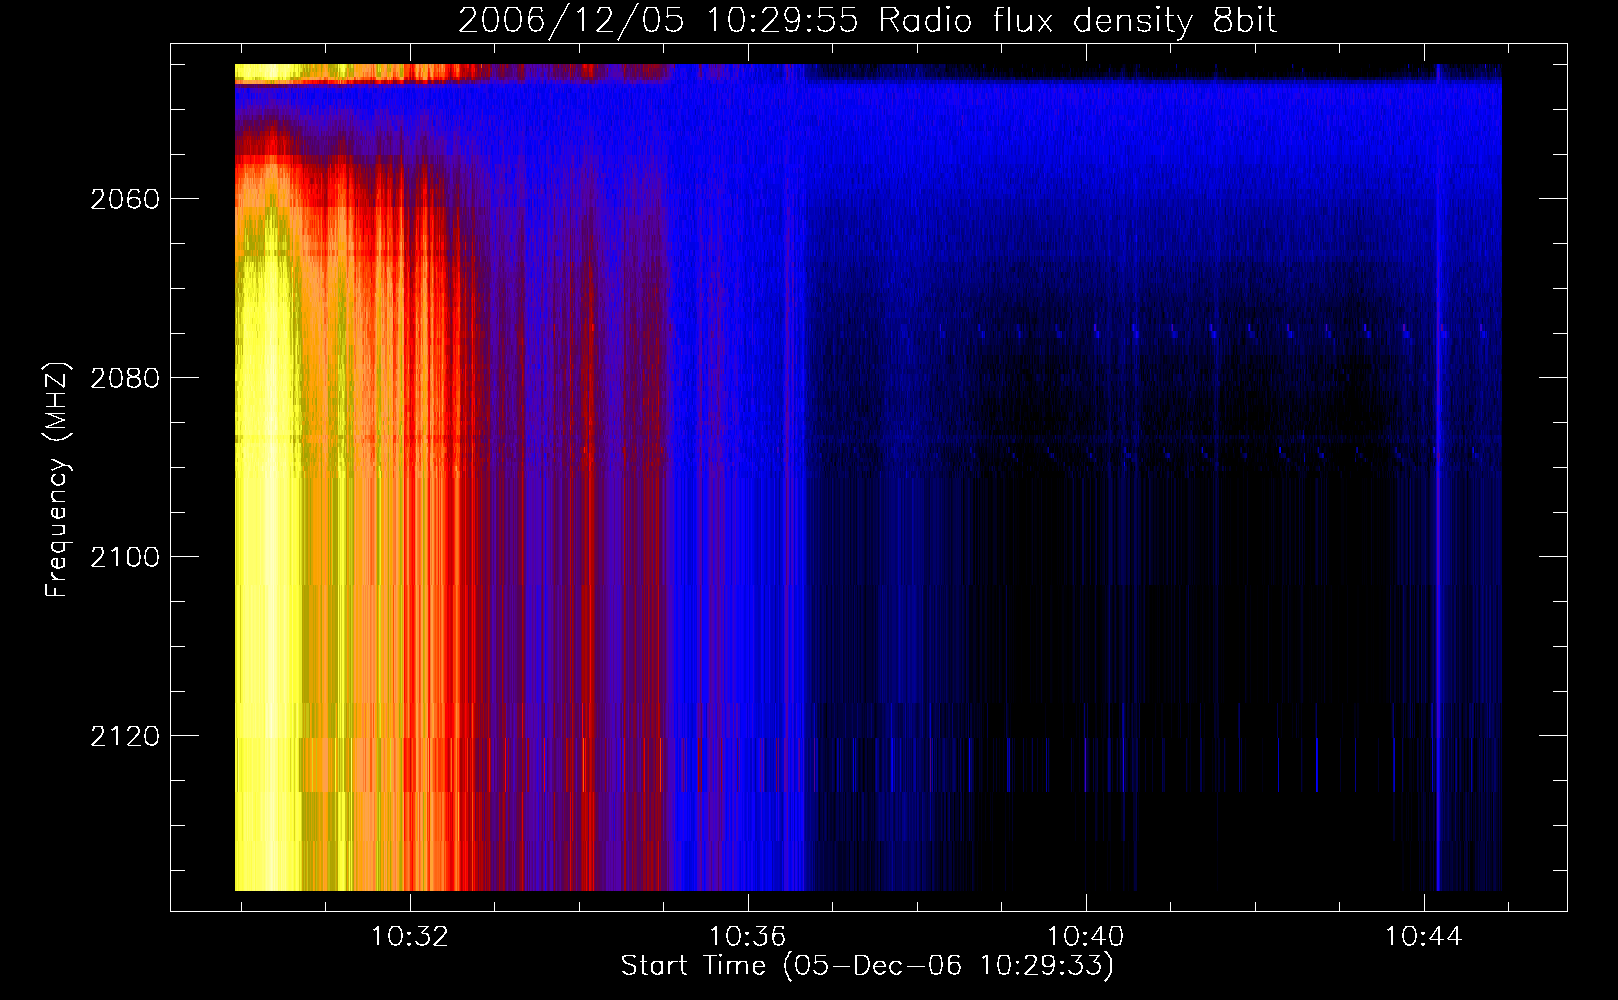Click the 10:32 time tick label
This screenshot has width=1618, height=1000.
(410, 937)
